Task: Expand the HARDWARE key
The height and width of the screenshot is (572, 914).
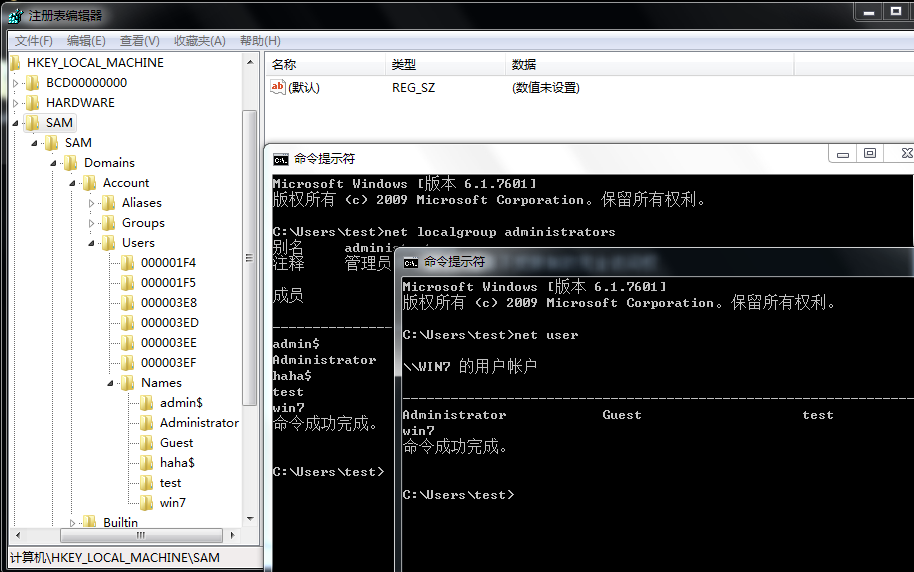Action: click(x=16, y=103)
